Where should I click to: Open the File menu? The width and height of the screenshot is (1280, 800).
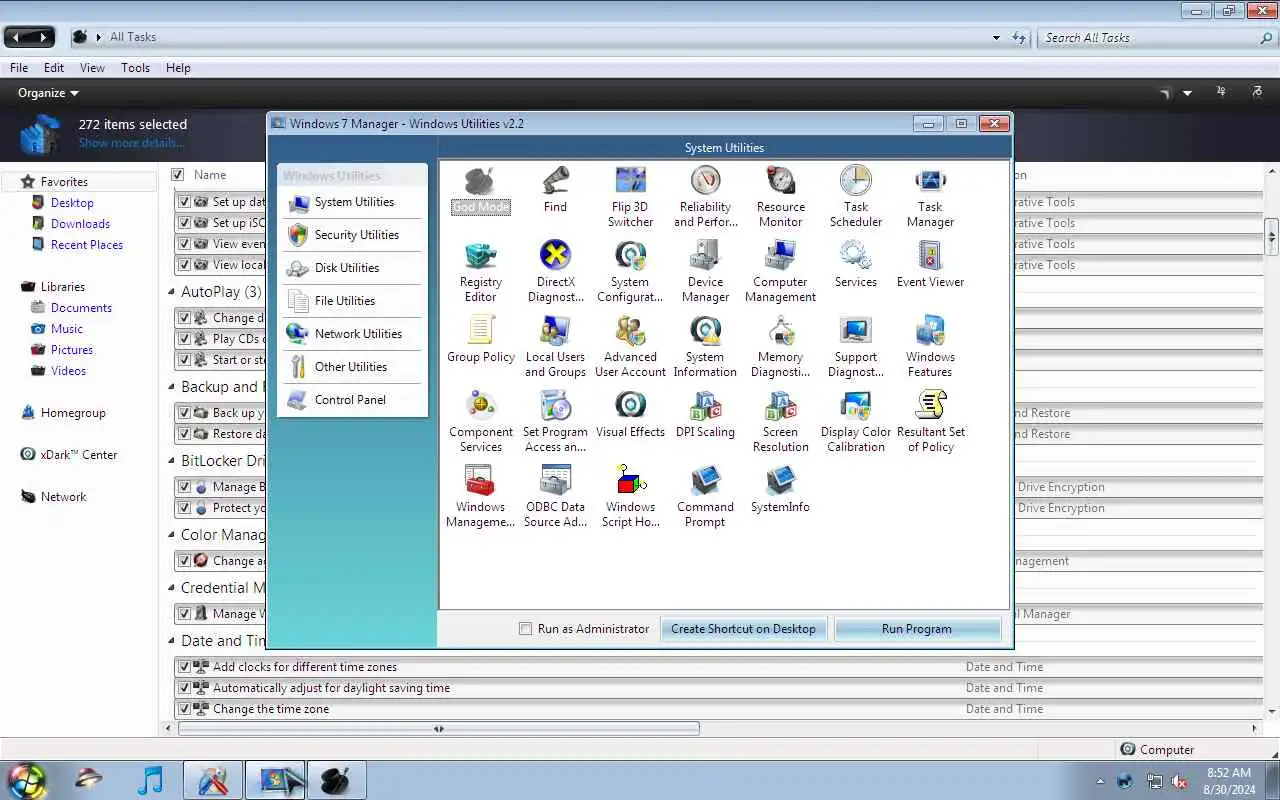(x=19, y=68)
